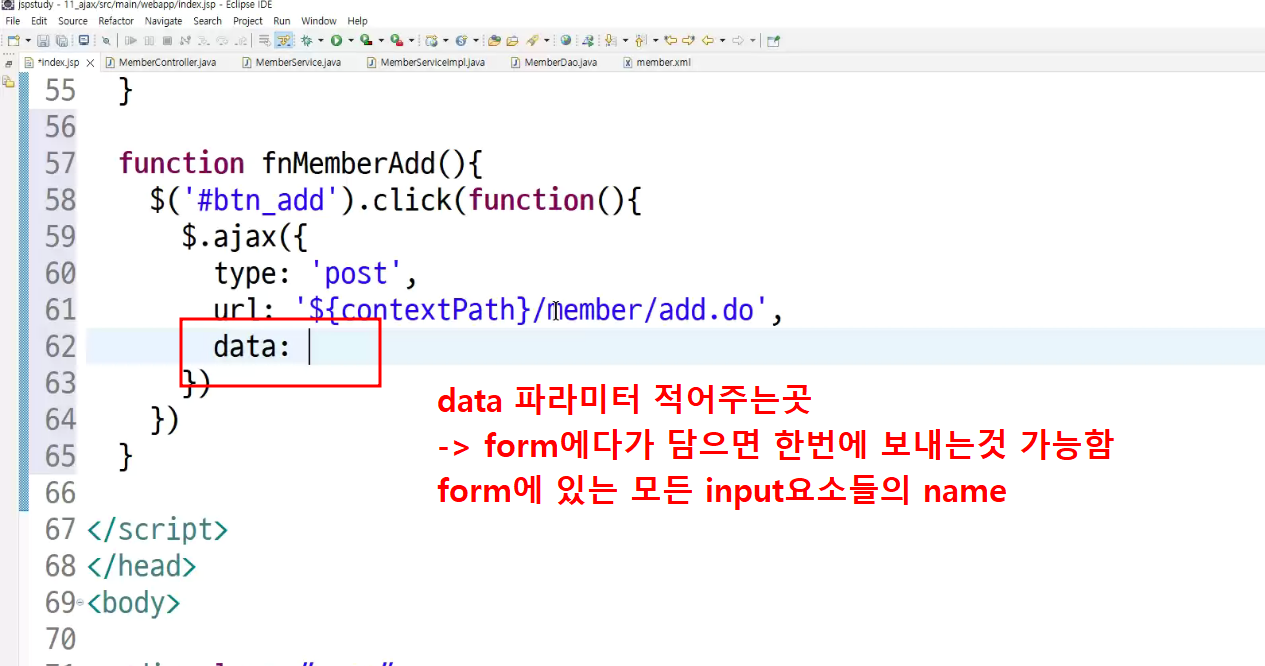The height and width of the screenshot is (666, 1265).
Task: Click the Open Task folder icon
Action: [512, 41]
